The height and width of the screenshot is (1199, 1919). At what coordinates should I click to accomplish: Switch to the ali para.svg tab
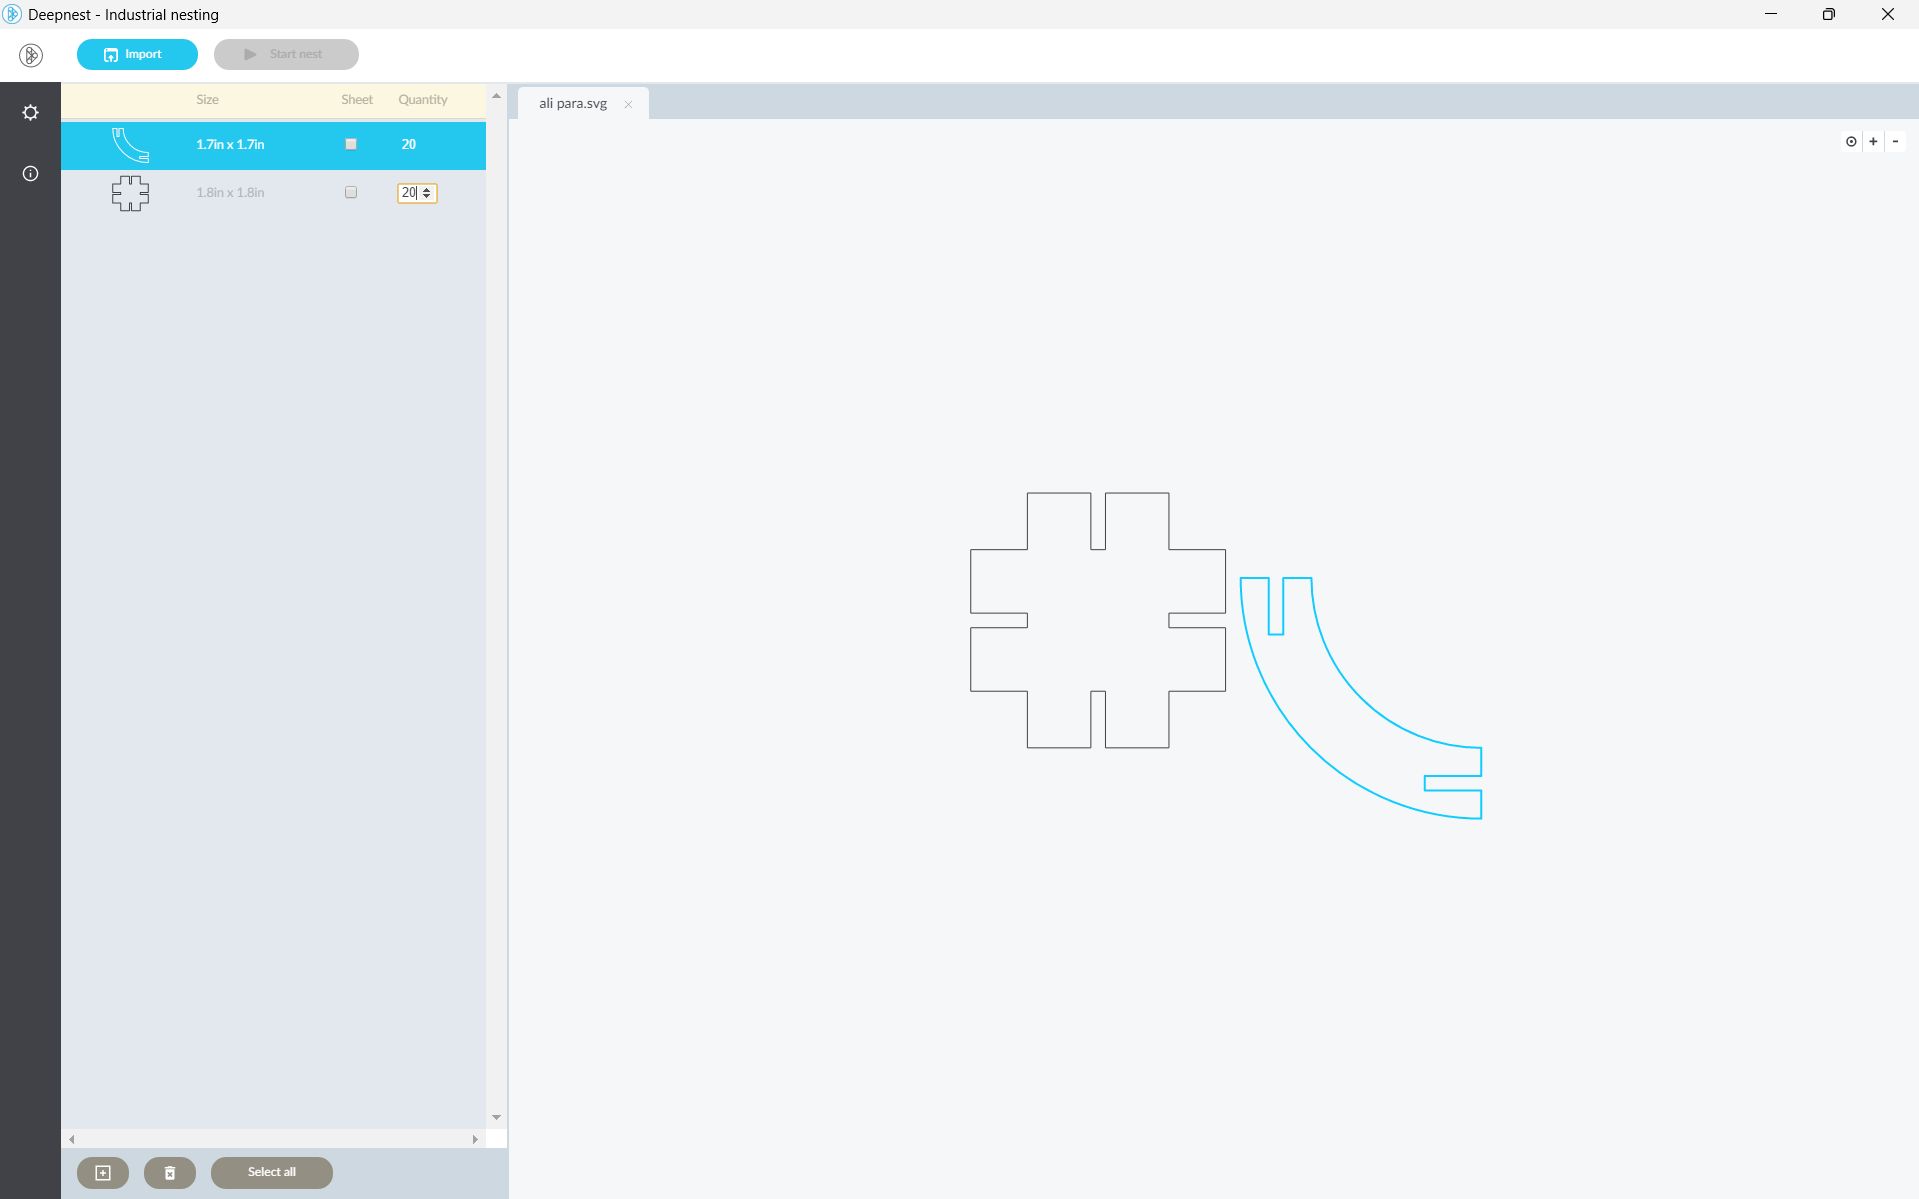click(x=573, y=104)
